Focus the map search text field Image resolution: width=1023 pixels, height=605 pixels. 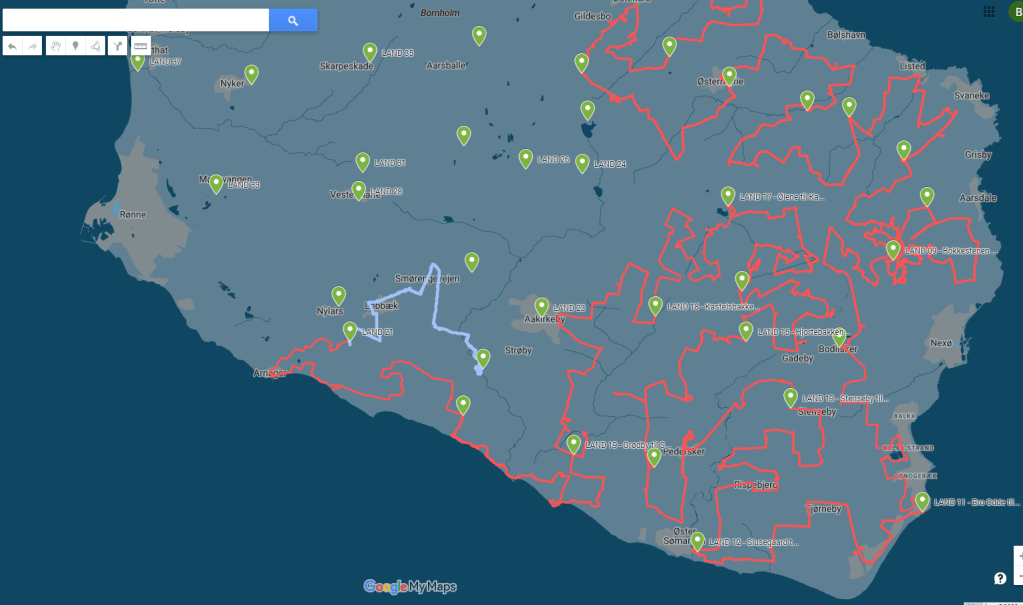[x=136, y=20]
